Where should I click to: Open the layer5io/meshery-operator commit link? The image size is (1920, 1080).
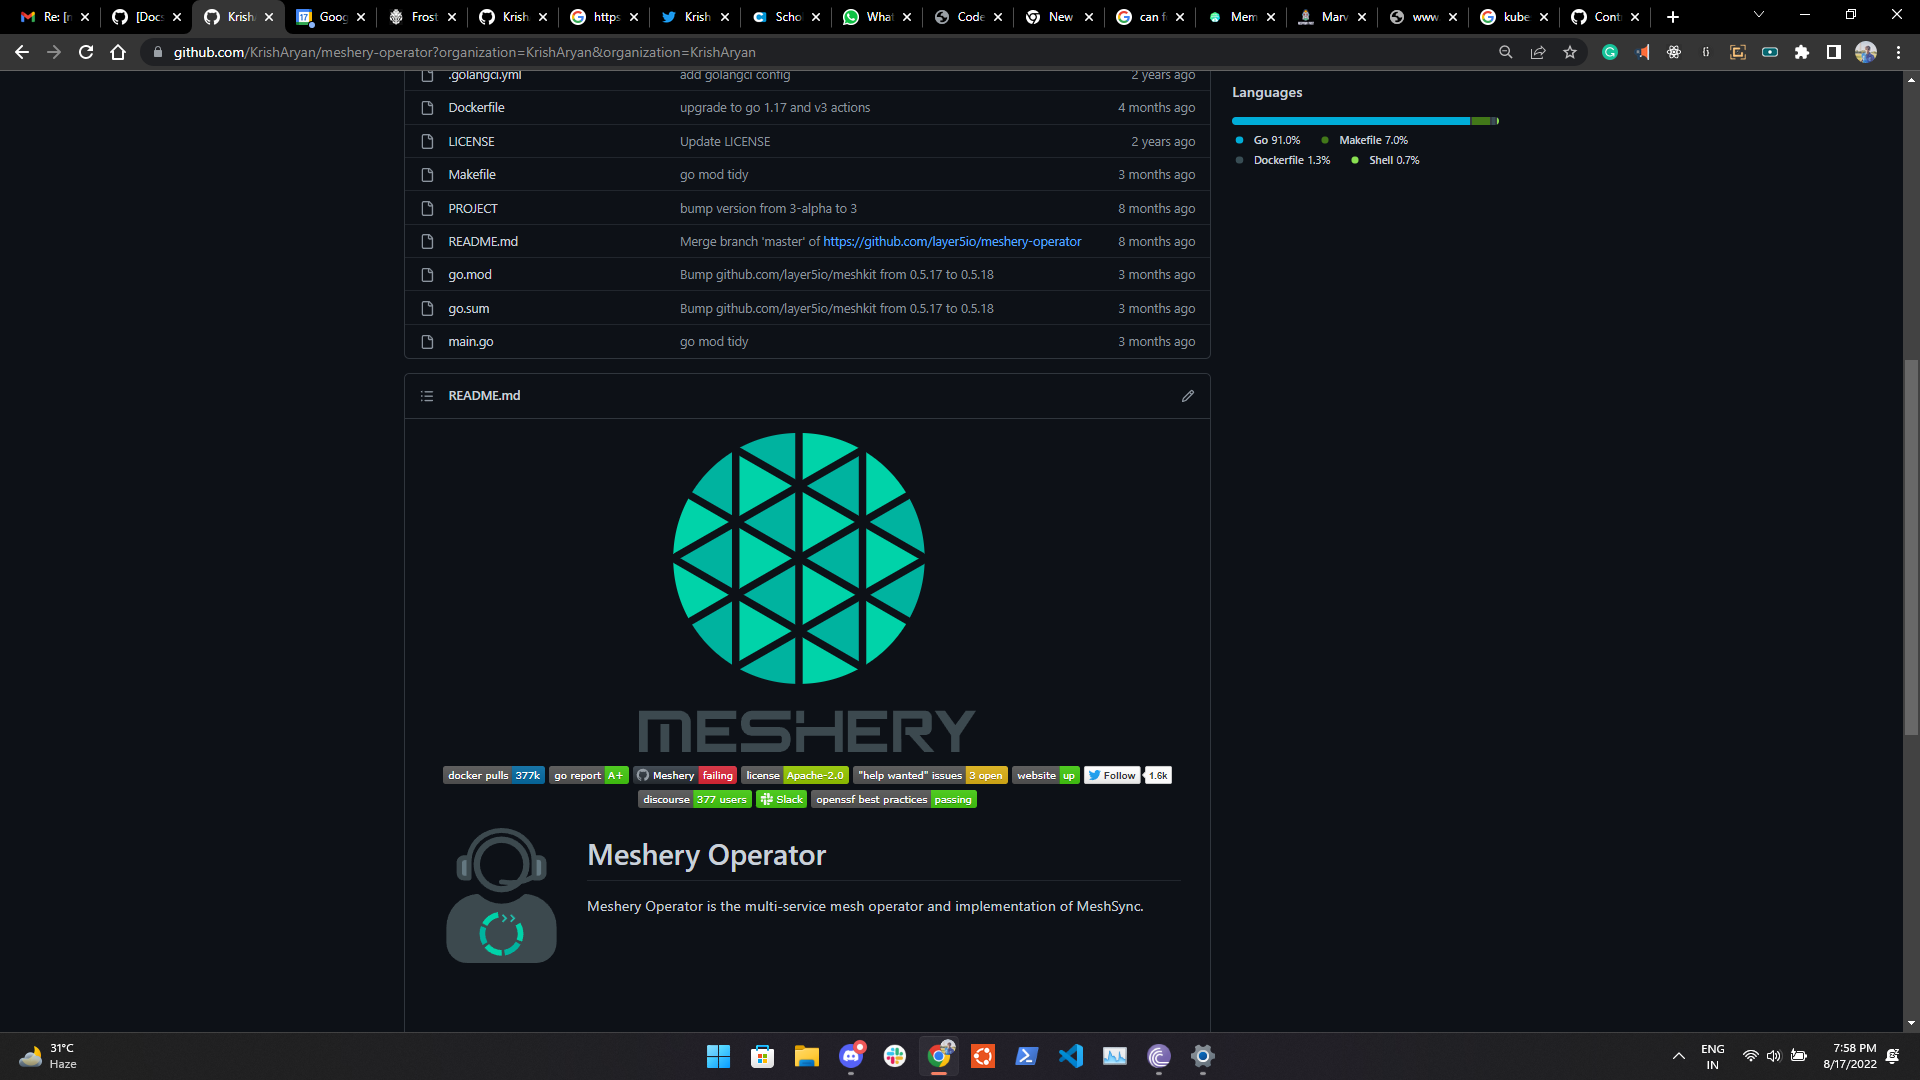tap(951, 241)
